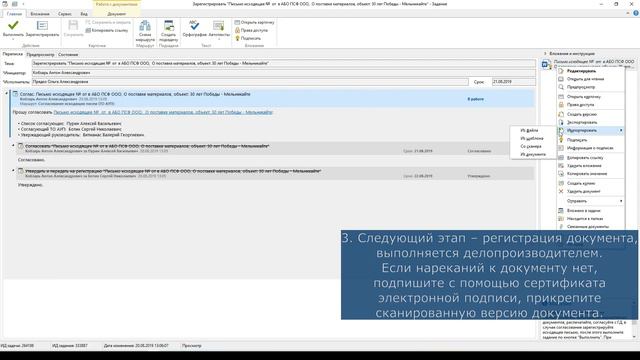Switch to the Главная ribbon tab
Screen dimensions: 640x360
(x=14, y=14)
